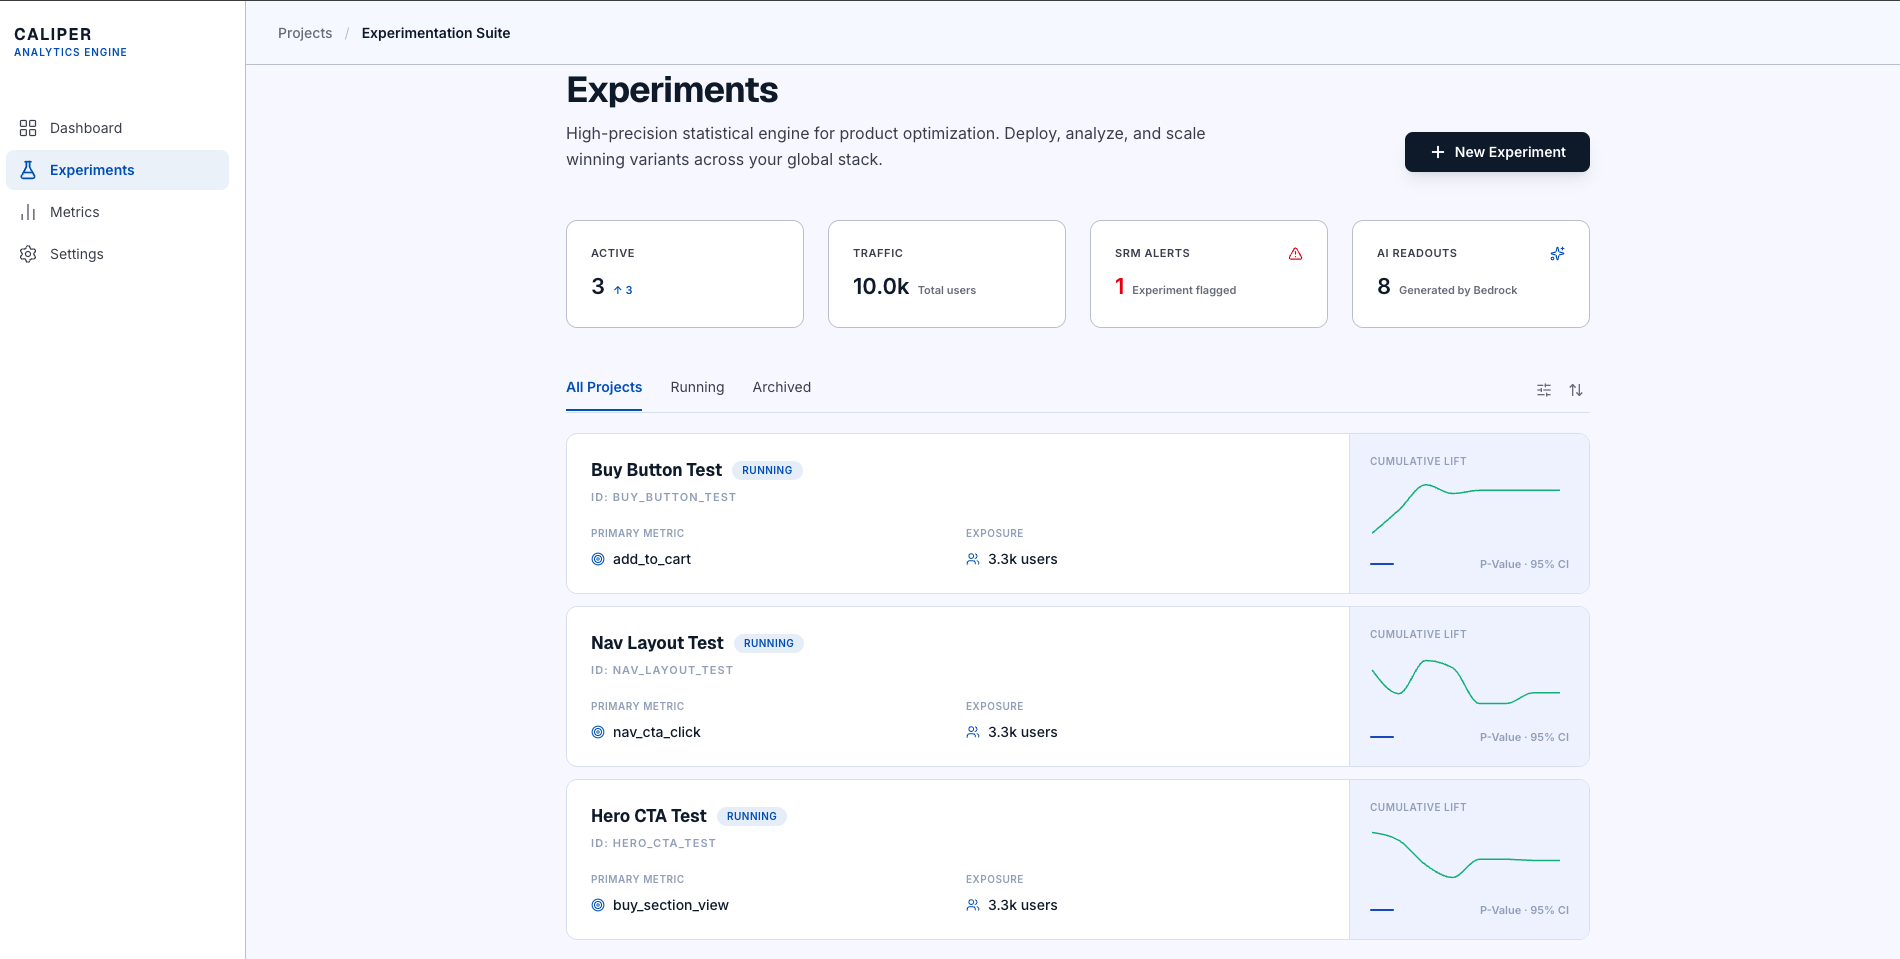
Task: Click the Caliper Analytics Engine logo
Action: tap(70, 42)
